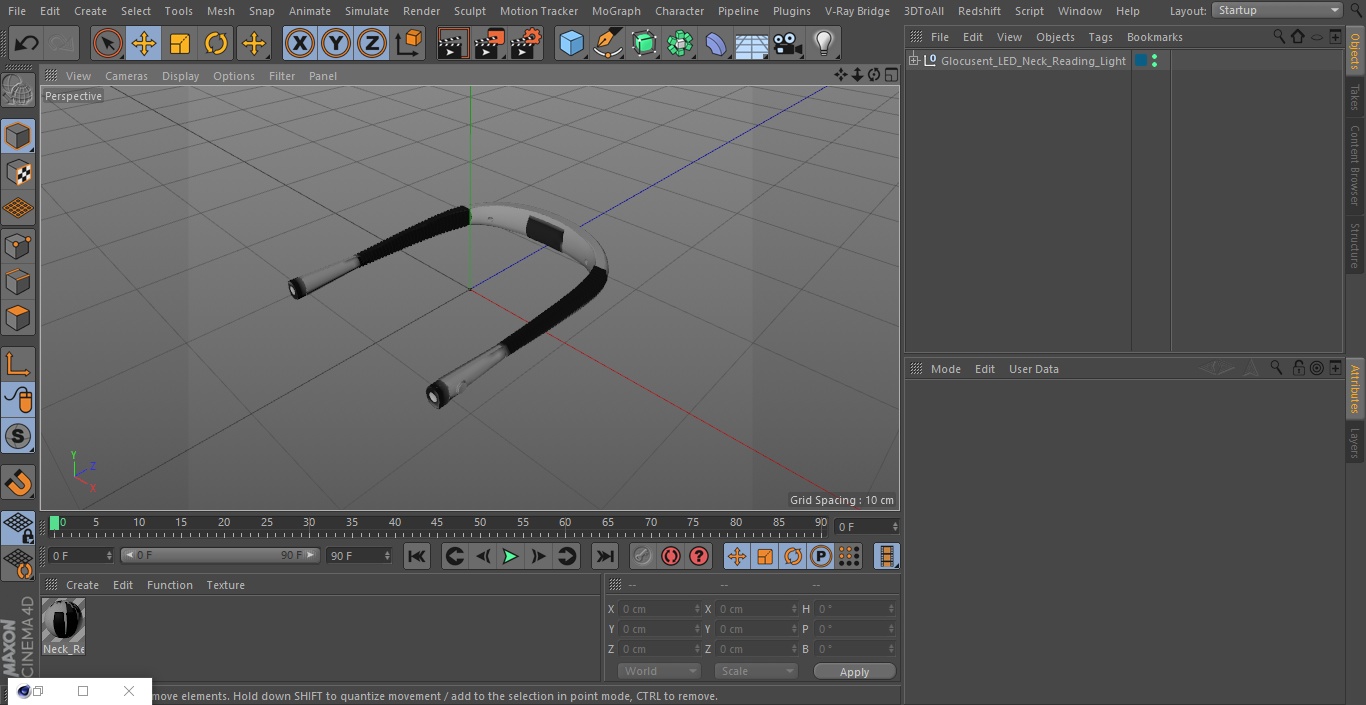Add a Cube primitive object
The image size is (1366, 705).
tap(571, 44)
